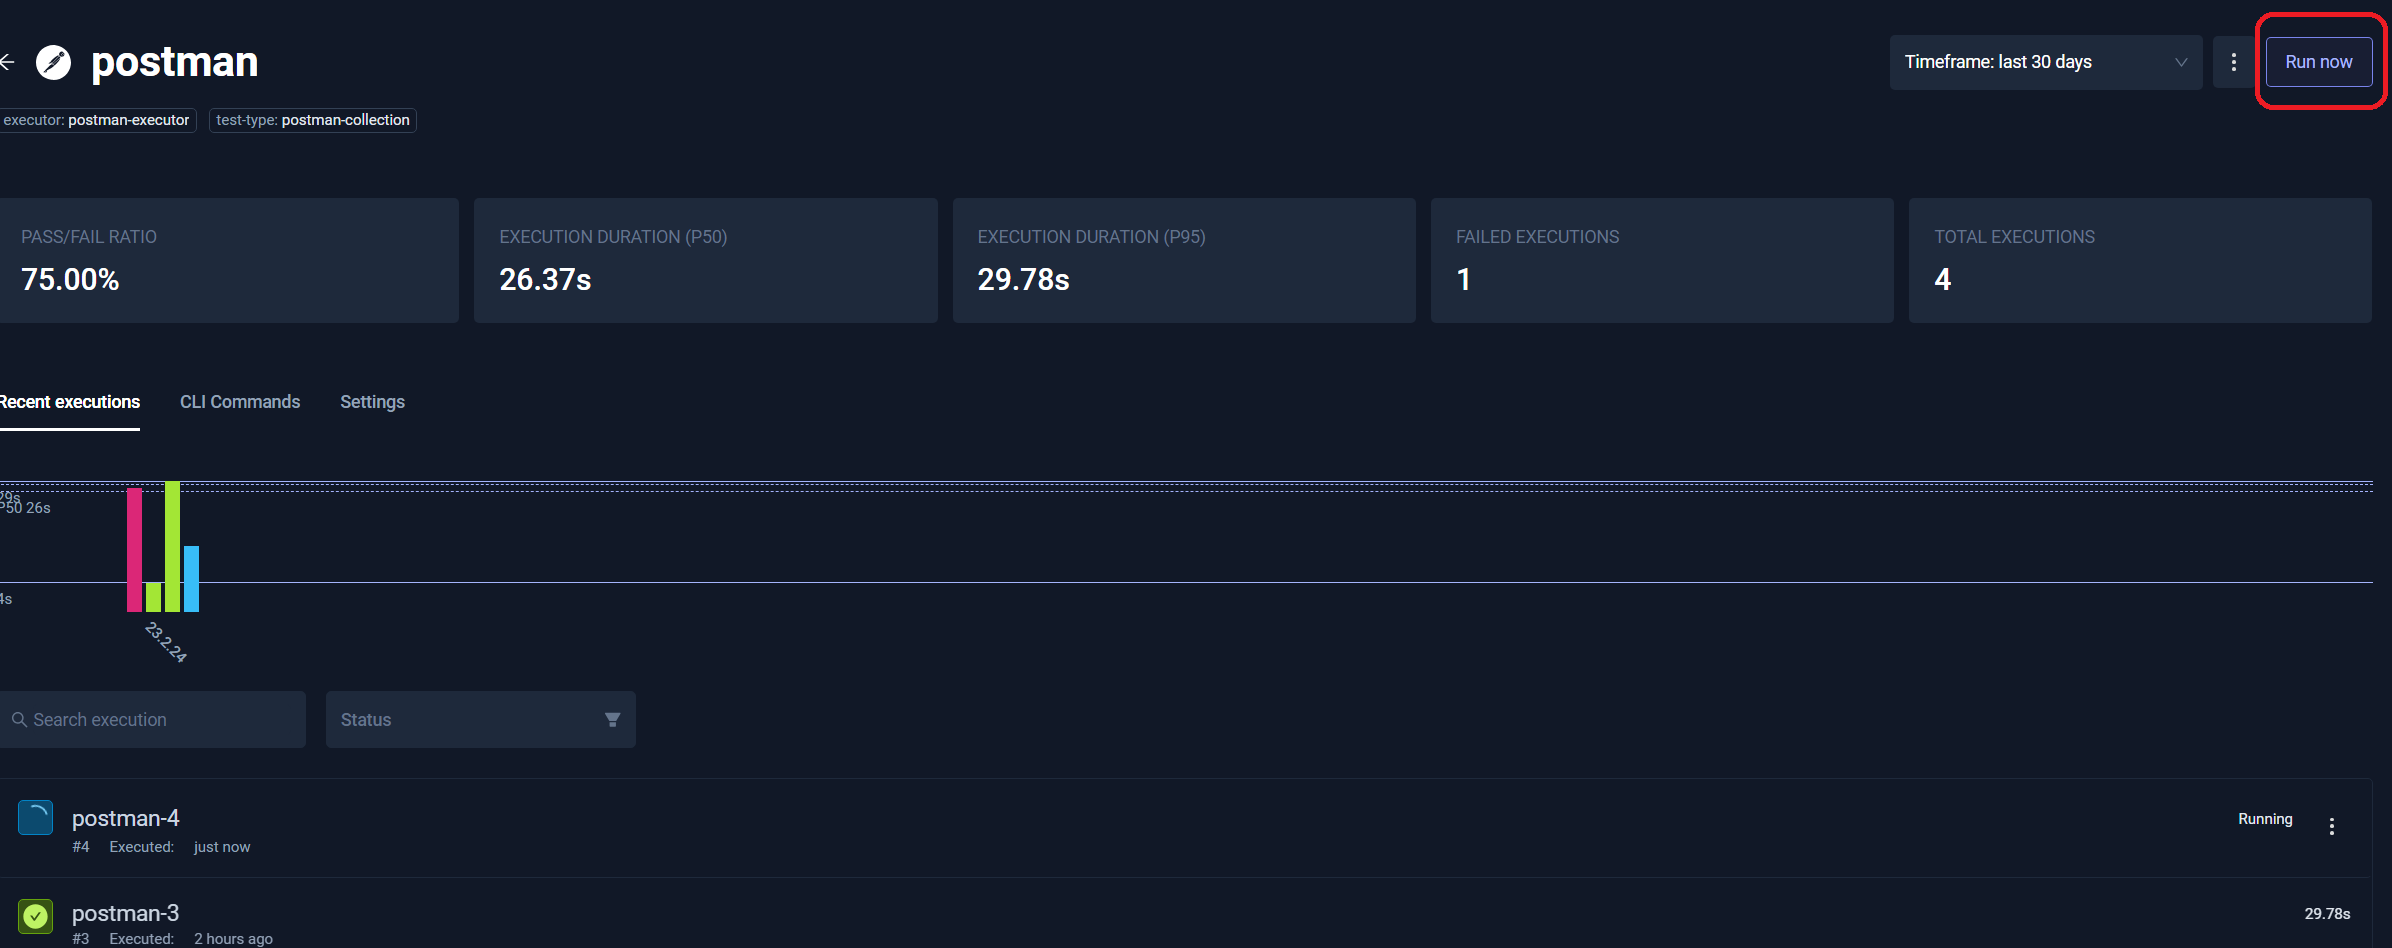Expand the Timeframe last 30 days dropdown
Viewport: 2392px width, 948px height.
2045,62
